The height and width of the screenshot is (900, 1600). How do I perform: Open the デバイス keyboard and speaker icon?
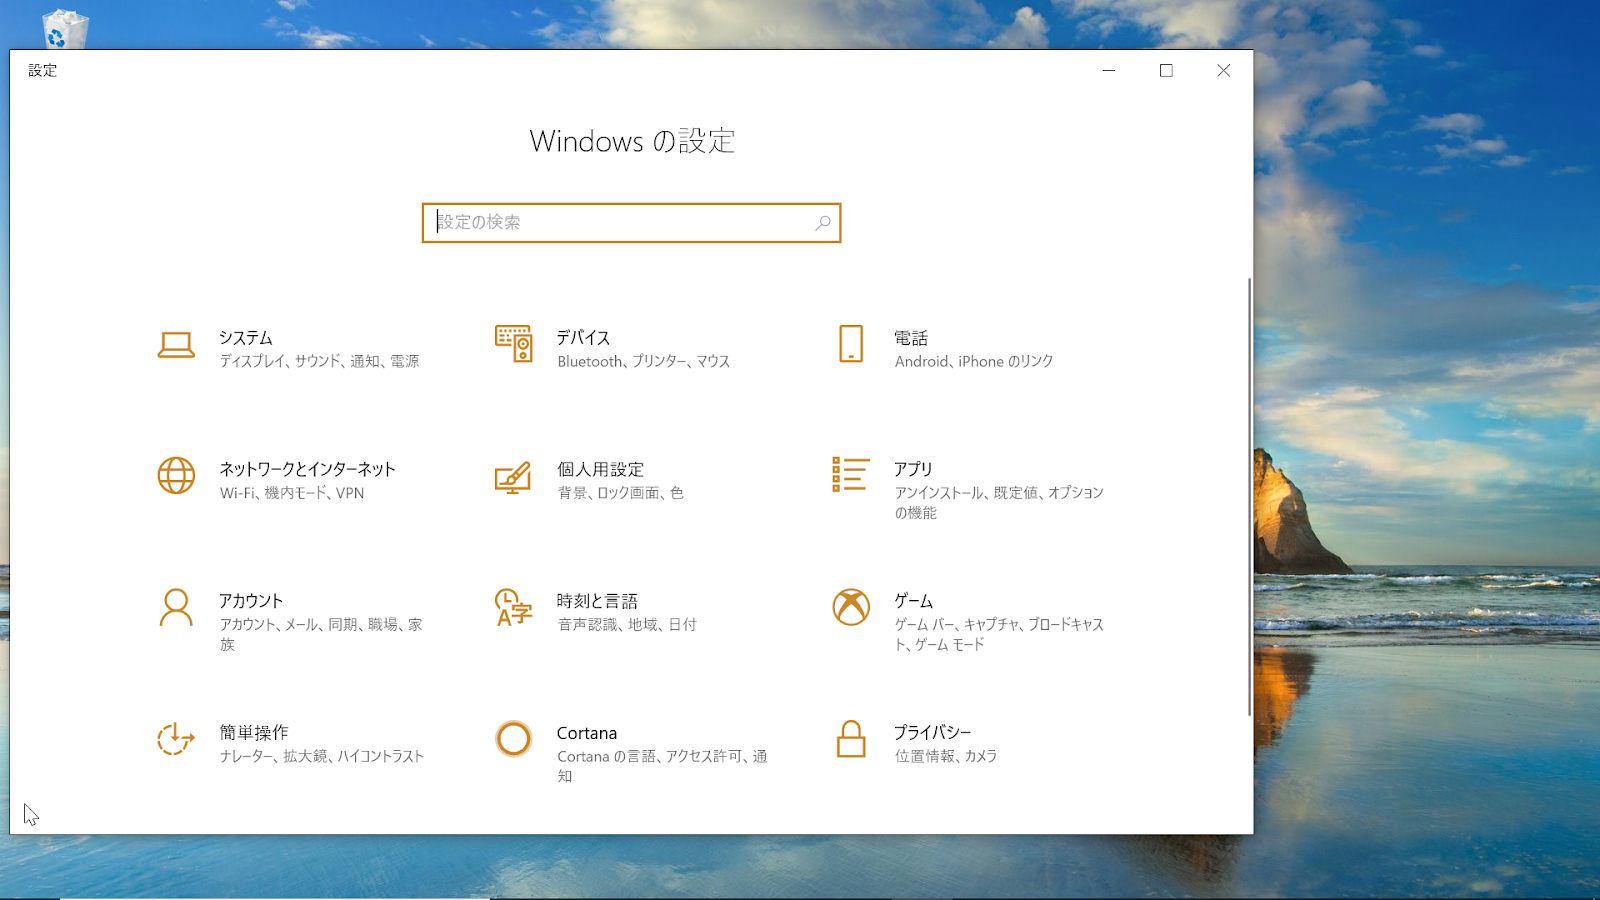513,344
